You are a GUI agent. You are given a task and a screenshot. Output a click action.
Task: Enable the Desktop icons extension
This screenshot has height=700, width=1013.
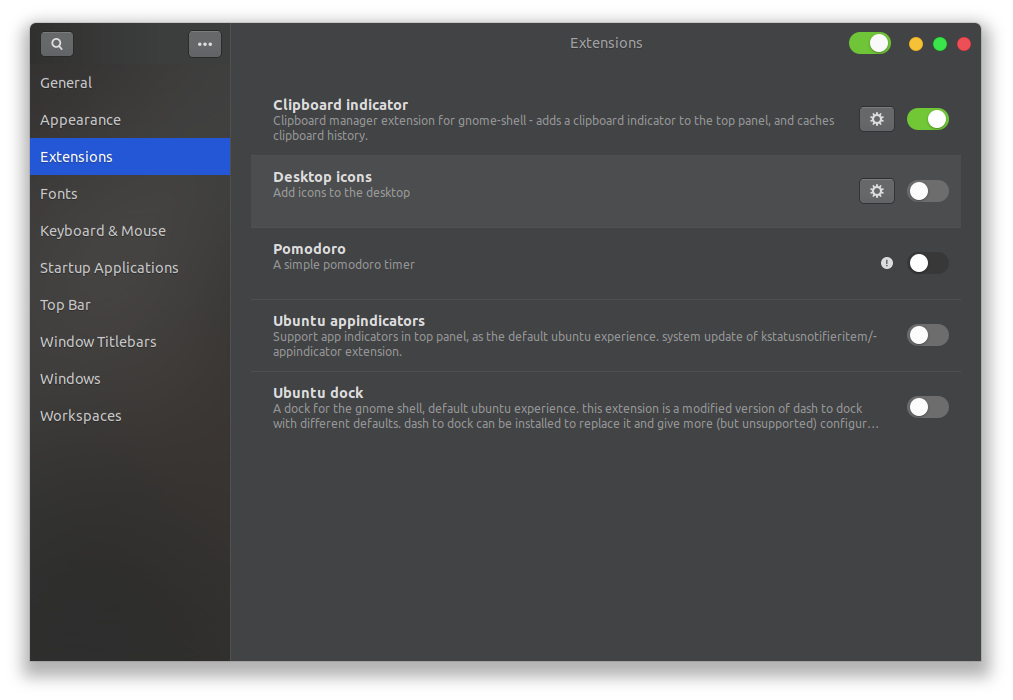927,190
